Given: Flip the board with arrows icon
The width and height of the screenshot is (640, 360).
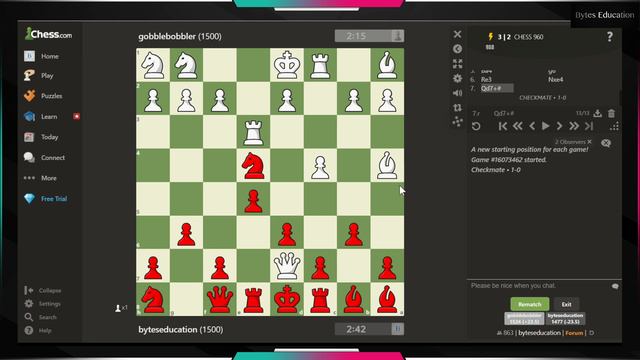Looking at the screenshot, I should point(458,108).
